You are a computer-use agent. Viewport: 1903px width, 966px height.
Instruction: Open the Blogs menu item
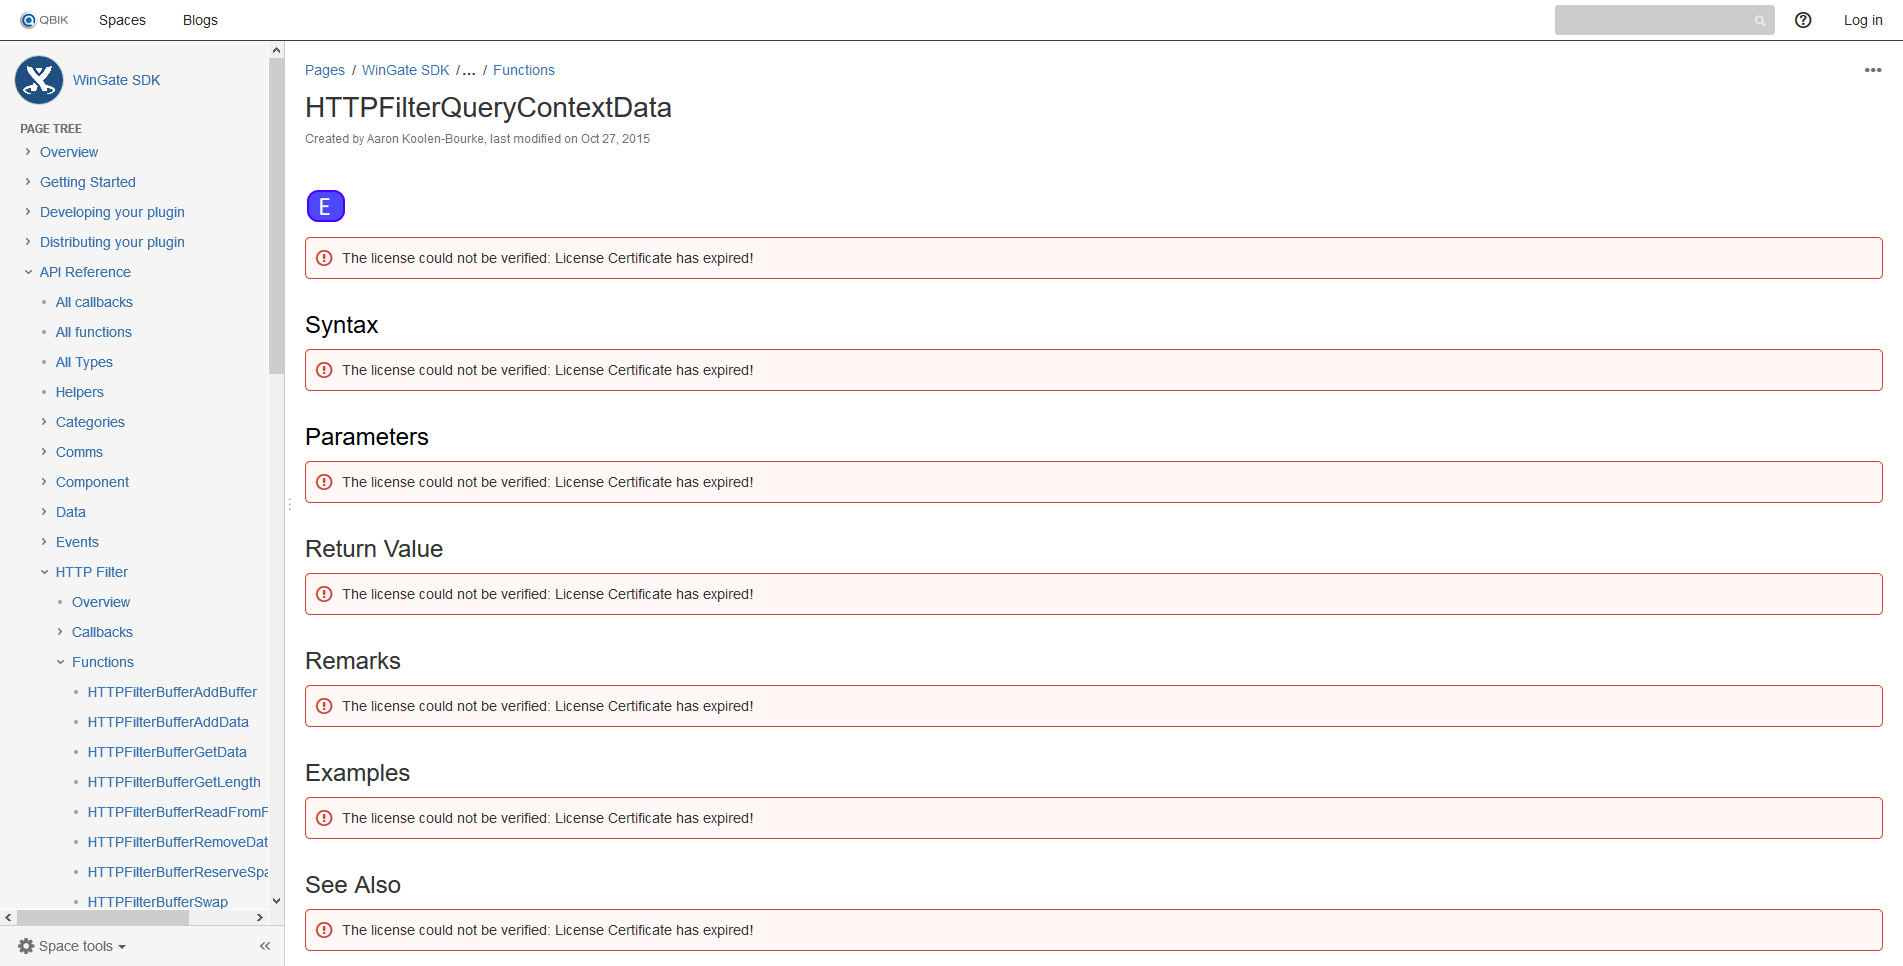[200, 20]
